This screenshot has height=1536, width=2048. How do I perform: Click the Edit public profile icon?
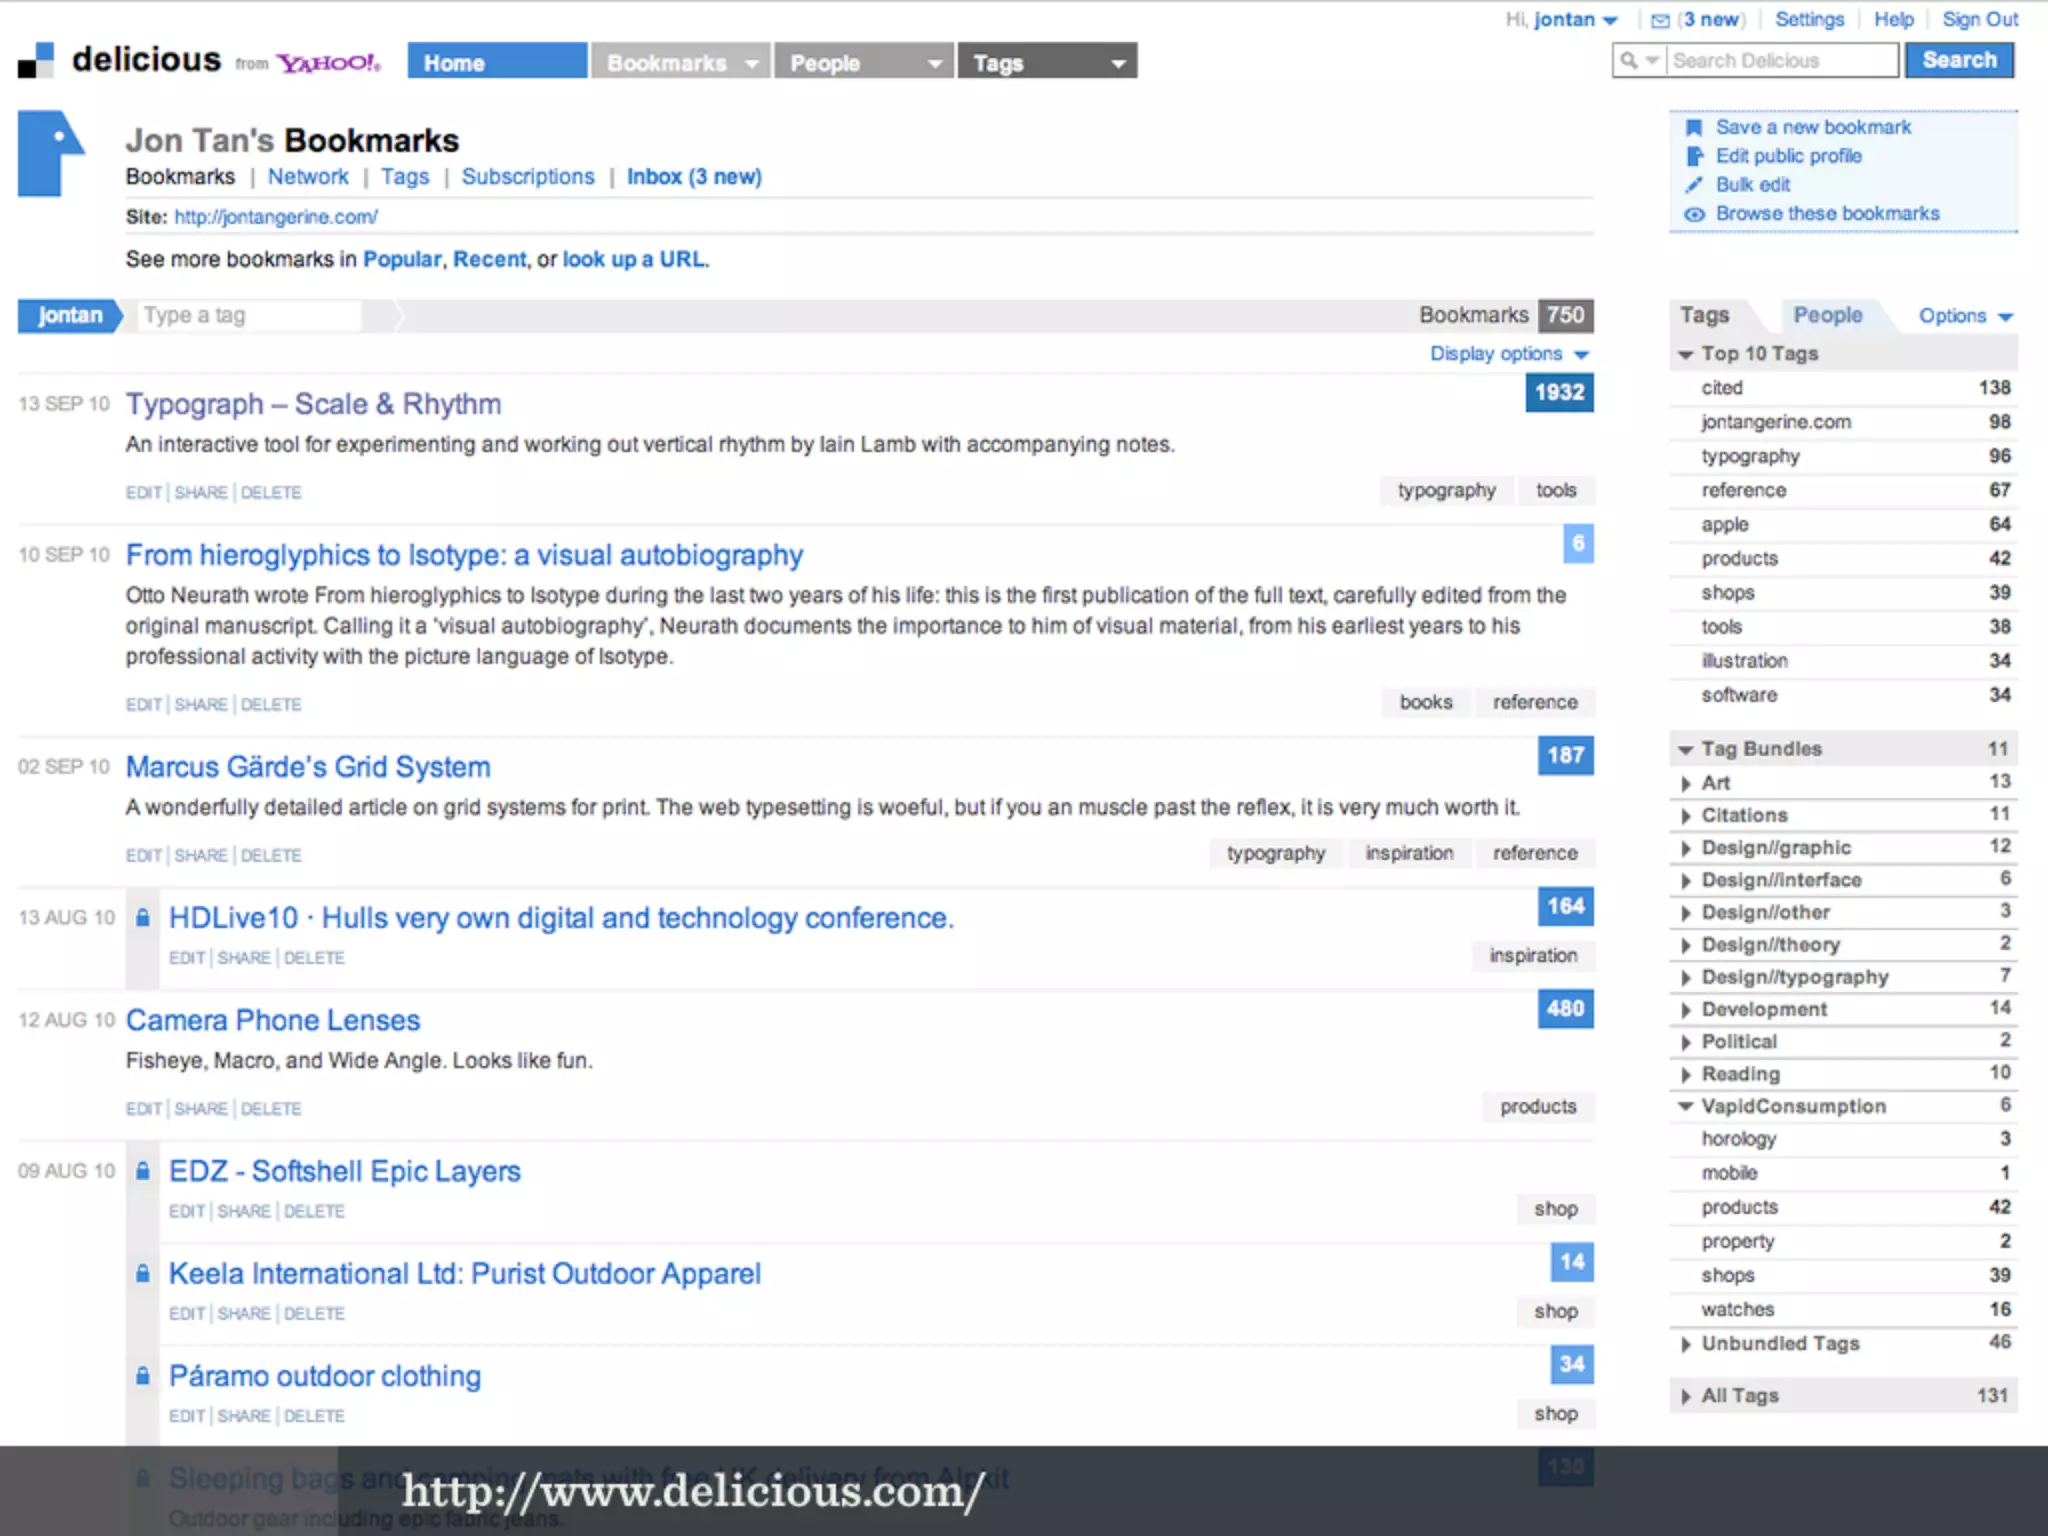coord(1694,157)
